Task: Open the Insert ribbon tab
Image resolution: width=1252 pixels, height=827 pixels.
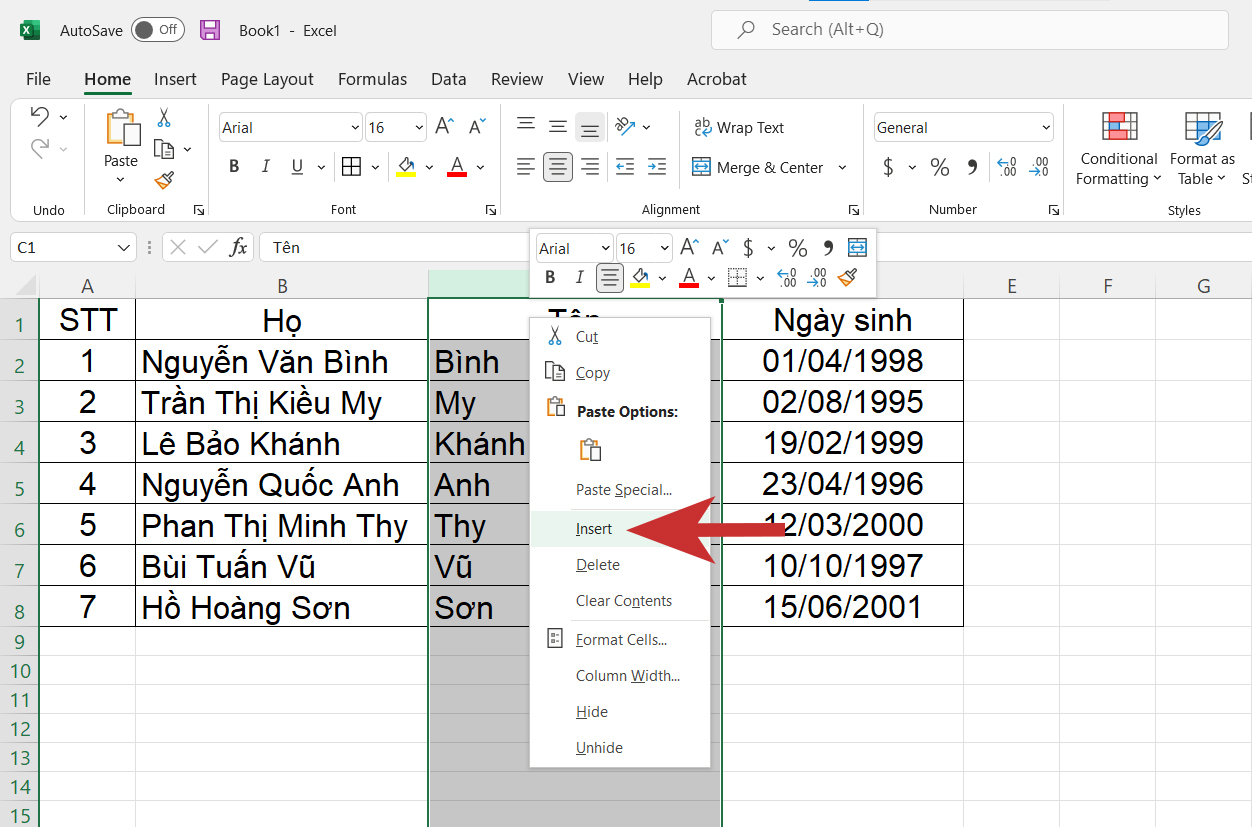Action: click(x=175, y=79)
